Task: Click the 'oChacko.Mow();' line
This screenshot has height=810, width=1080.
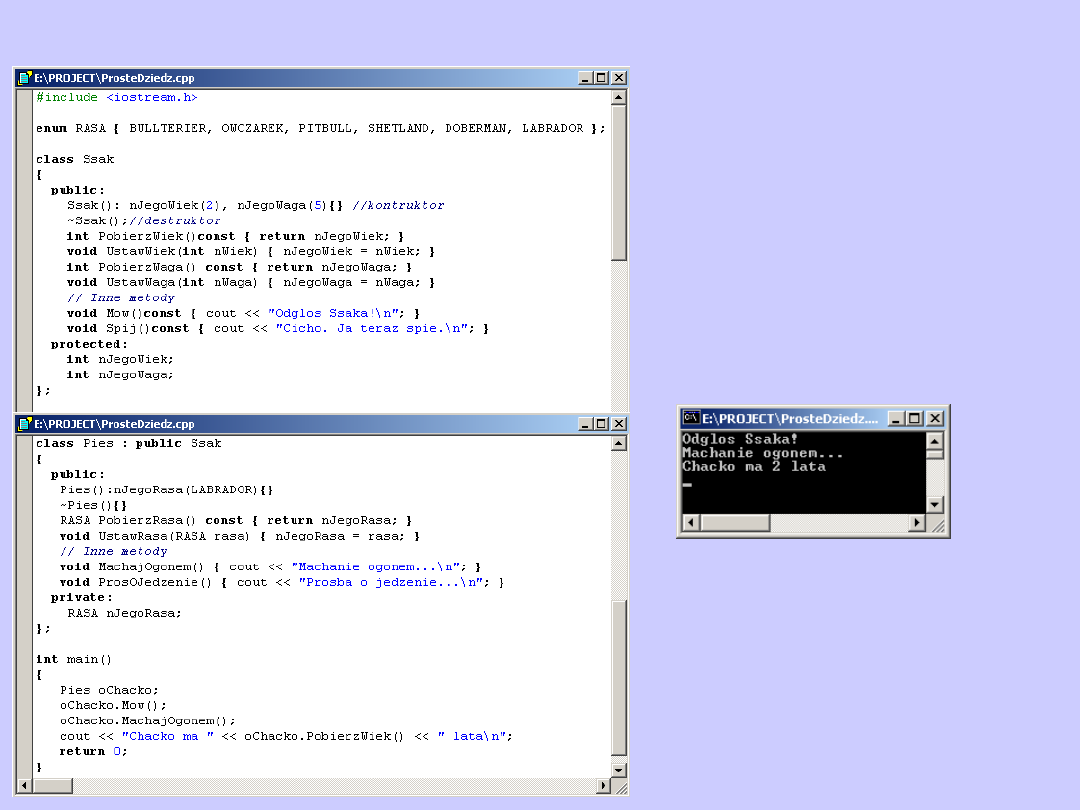Action: coord(113,705)
